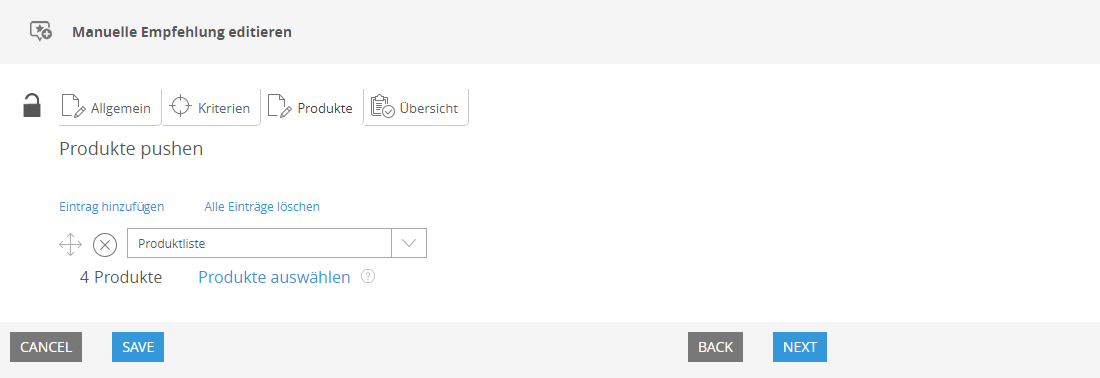This screenshot has width=1100, height=378.
Task: Toggle the open padlock icon
Action: [32, 105]
